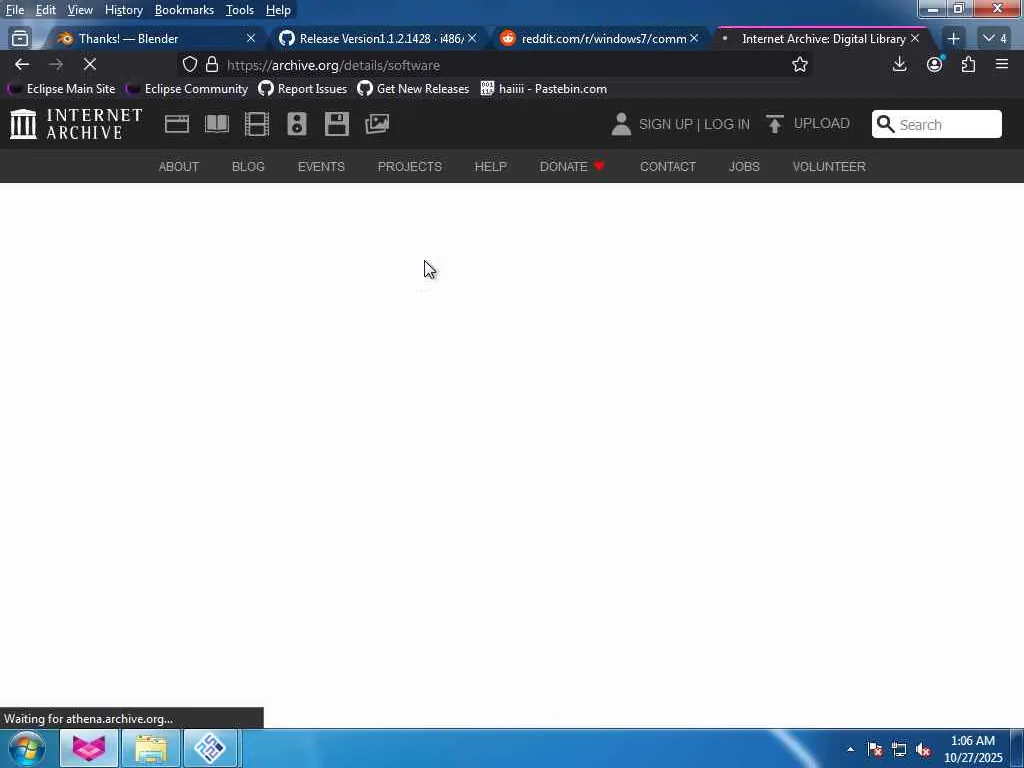Open the Texts book icon
Viewport: 1024px width, 768px height.
pos(217,124)
